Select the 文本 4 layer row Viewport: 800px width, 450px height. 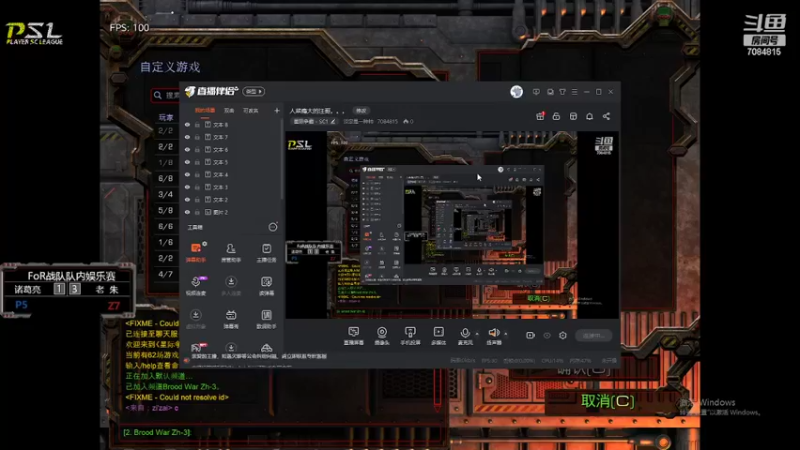pos(231,174)
